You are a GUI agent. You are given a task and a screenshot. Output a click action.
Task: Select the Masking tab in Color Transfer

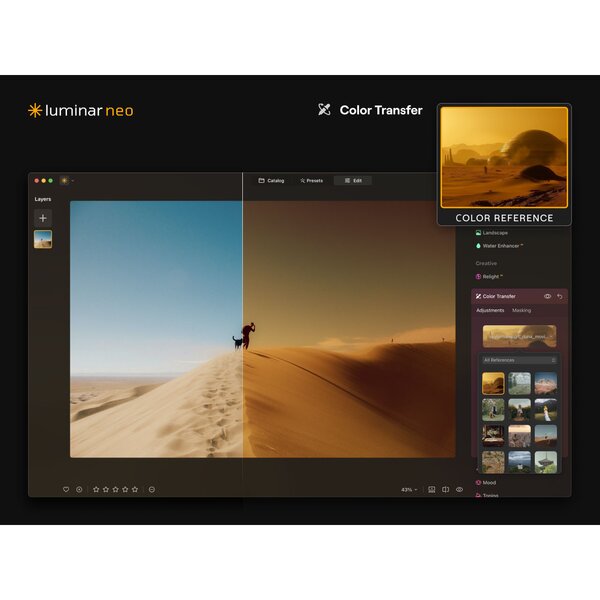[x=521, y=310]
